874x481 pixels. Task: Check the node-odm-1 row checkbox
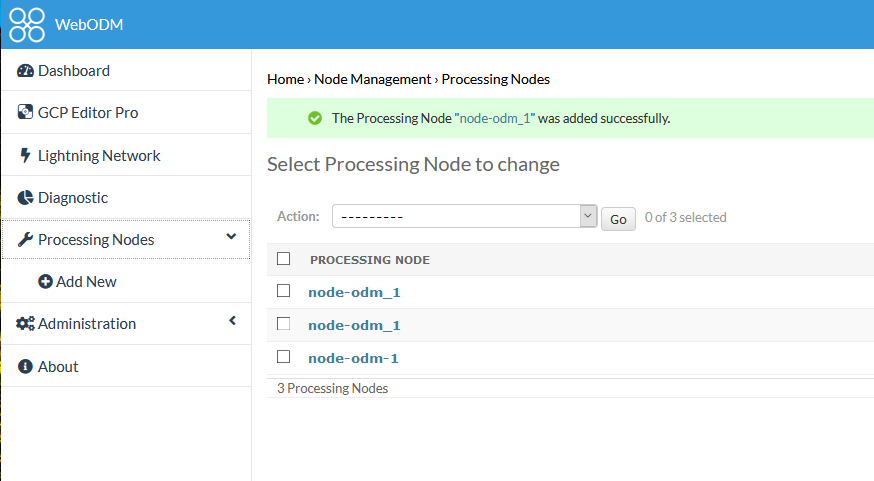click(284, 357)
